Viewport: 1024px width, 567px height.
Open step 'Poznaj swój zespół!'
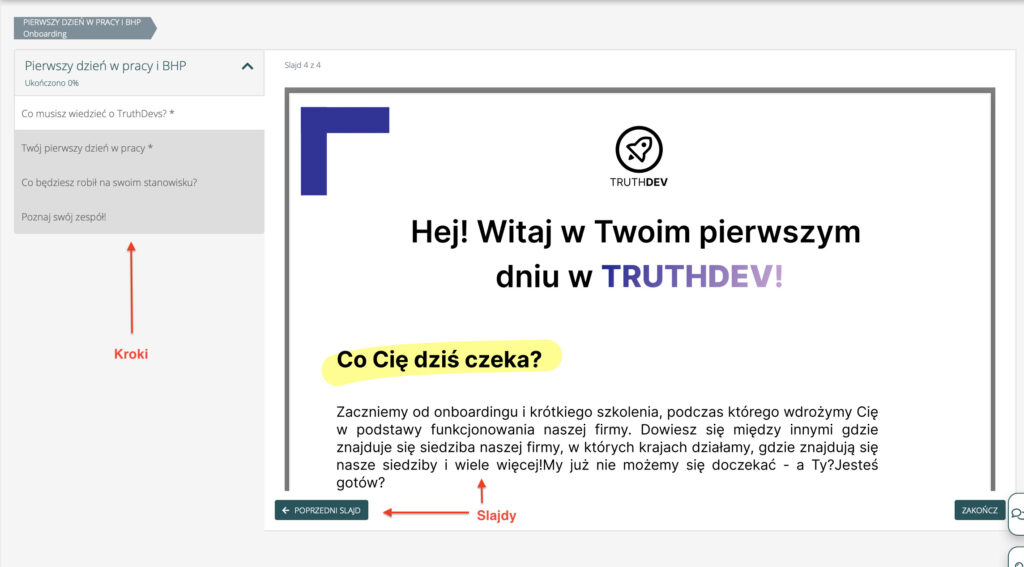64,216
